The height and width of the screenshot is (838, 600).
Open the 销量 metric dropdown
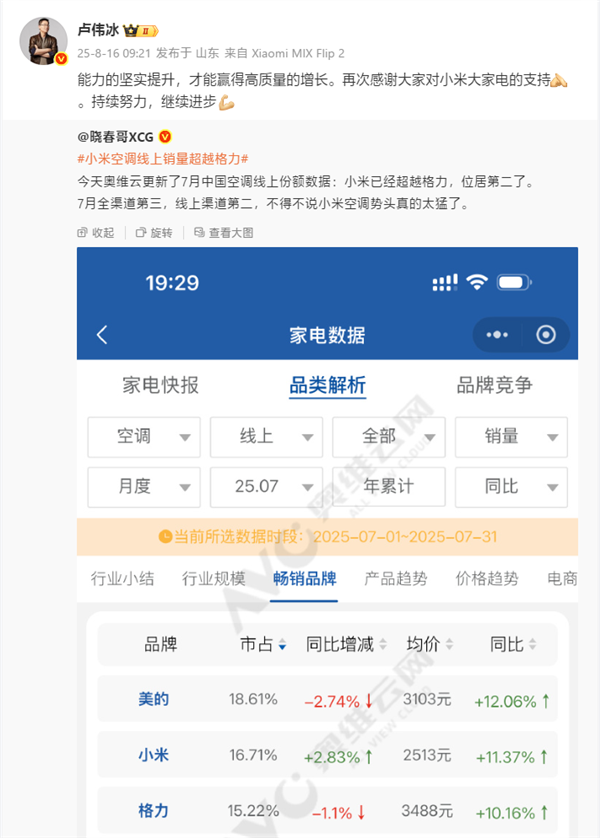(x=511, y=437)
